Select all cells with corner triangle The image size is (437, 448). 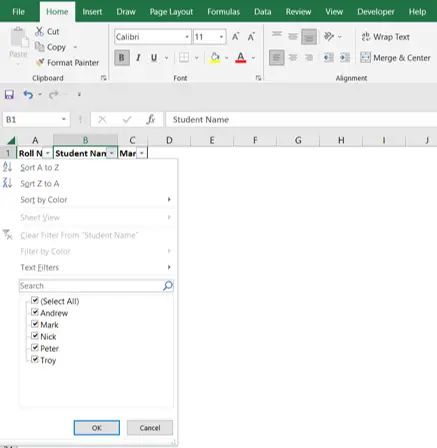pyautogui.click(x=11, y=140)
